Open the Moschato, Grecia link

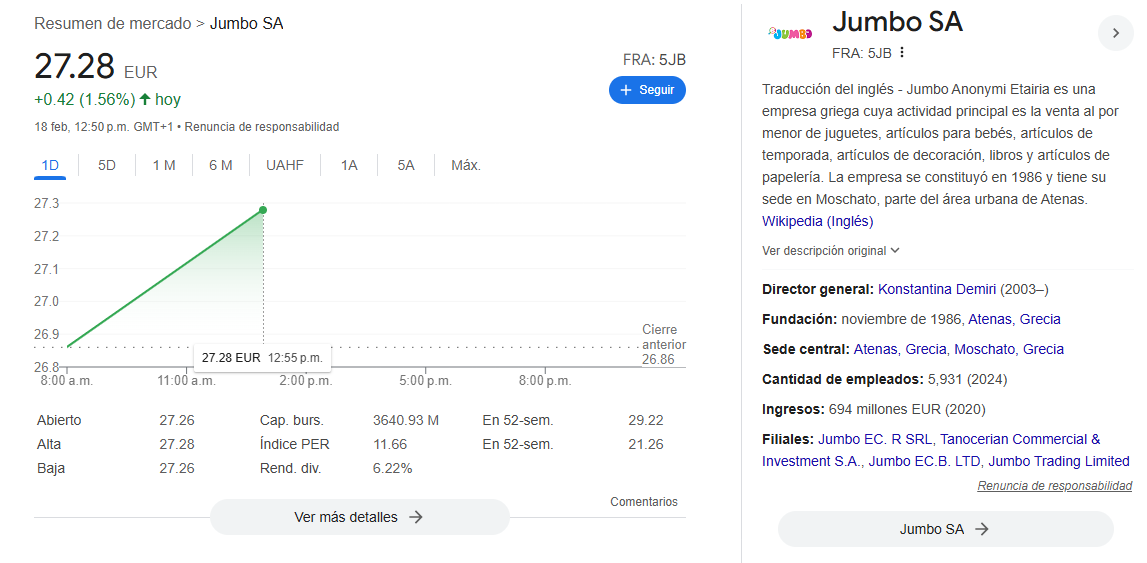point(1009,349)
